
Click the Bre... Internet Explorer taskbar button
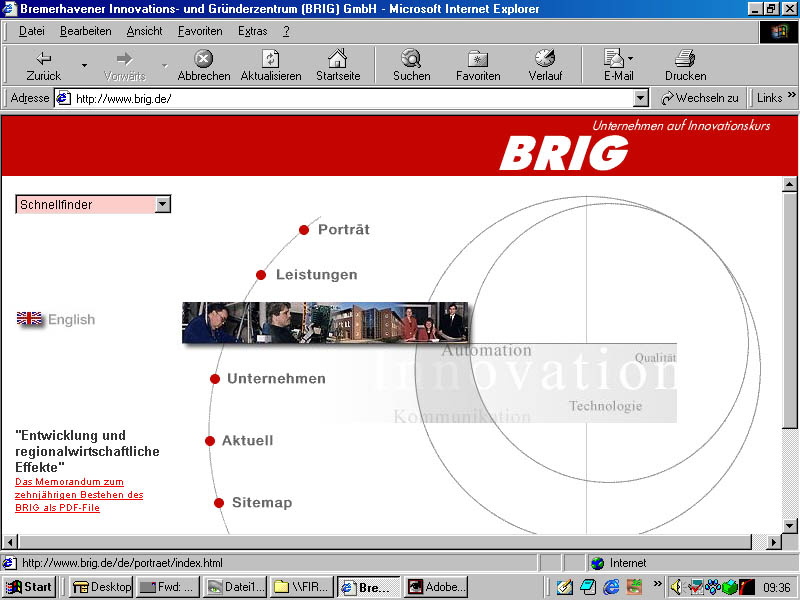click(x=368, y=587)
